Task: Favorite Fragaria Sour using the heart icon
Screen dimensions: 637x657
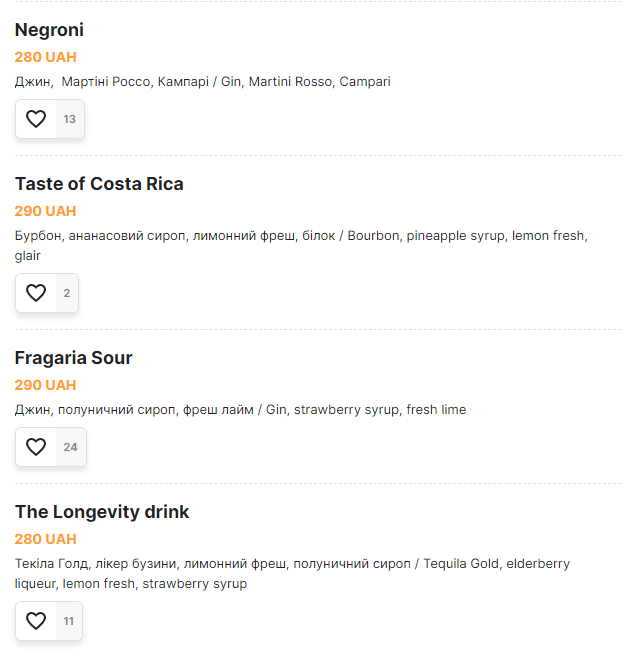Action: pos(36,447)
